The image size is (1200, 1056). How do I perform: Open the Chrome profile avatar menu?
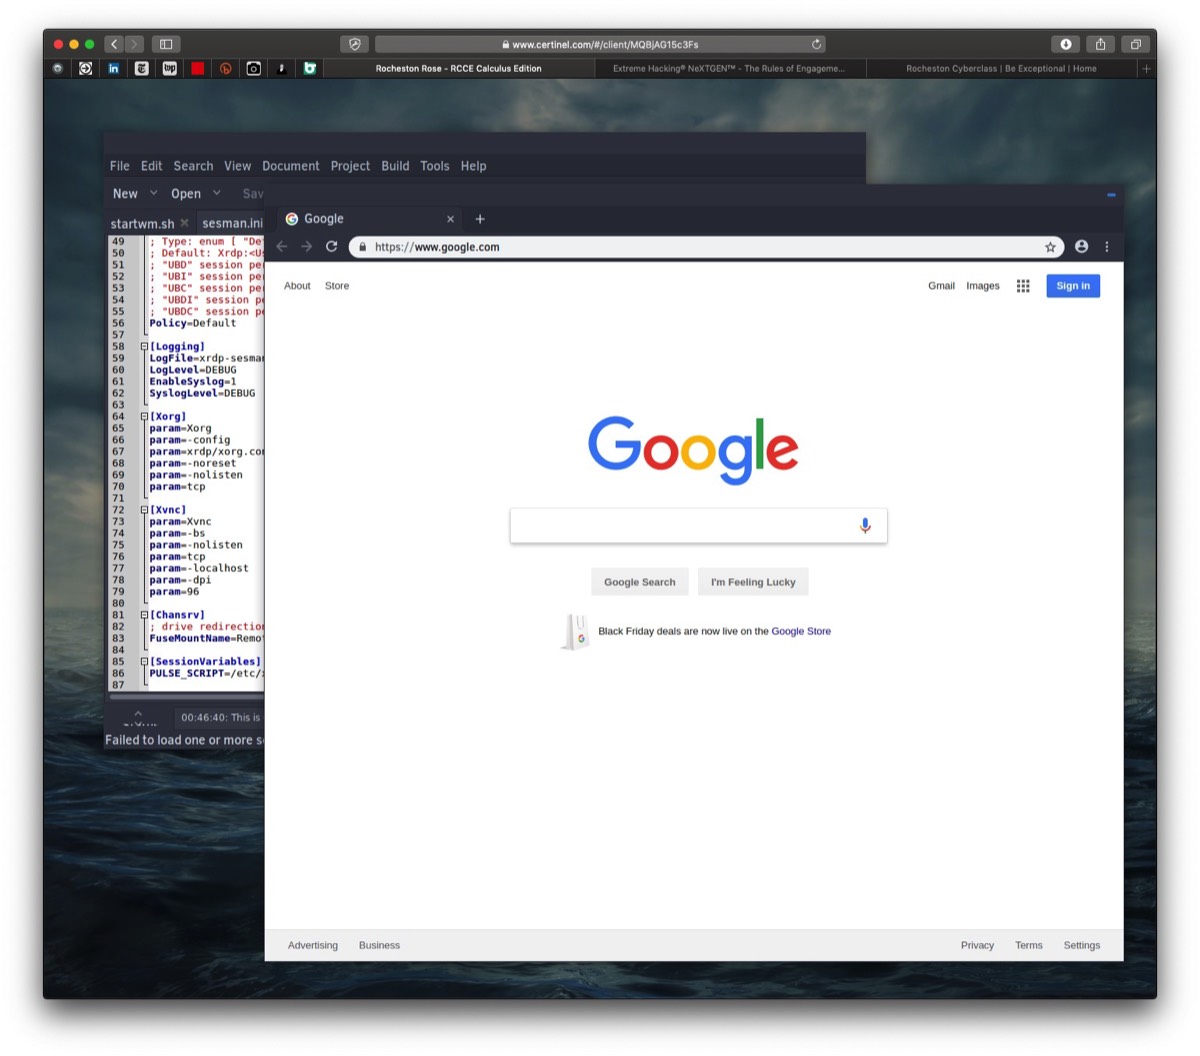point(1081,247)
